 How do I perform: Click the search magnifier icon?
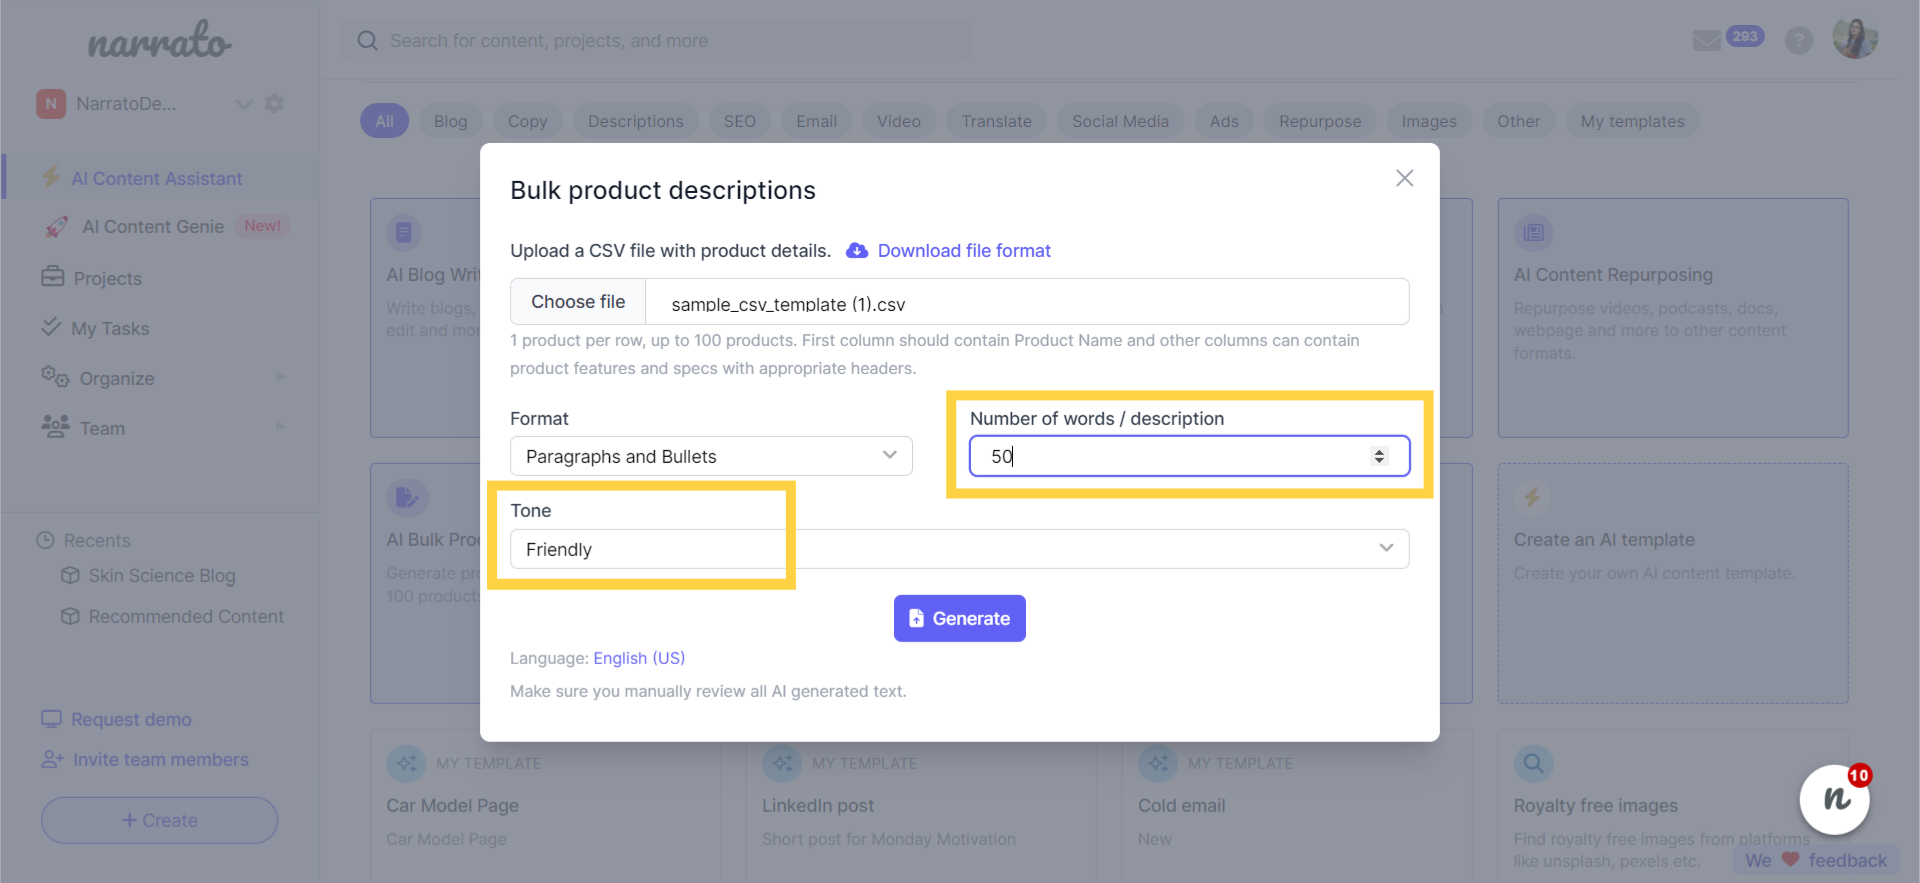click(368, 41)
